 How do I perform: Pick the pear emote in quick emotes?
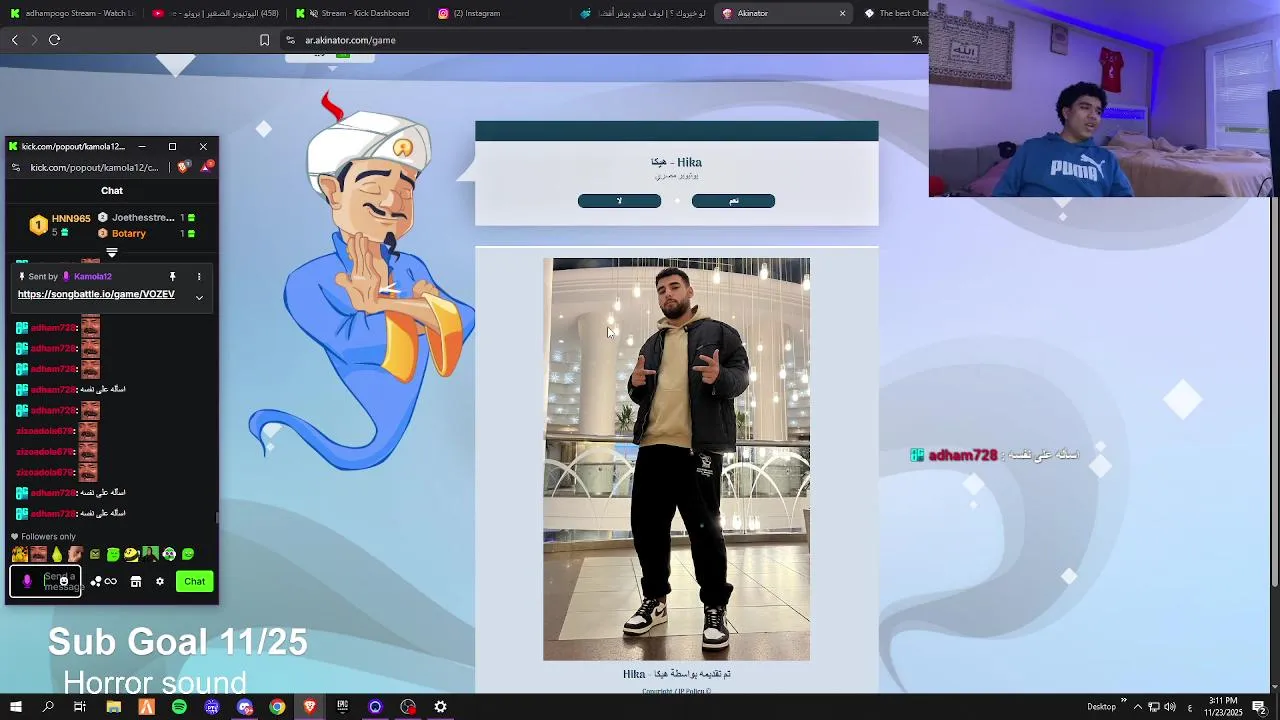click(57, 554)
